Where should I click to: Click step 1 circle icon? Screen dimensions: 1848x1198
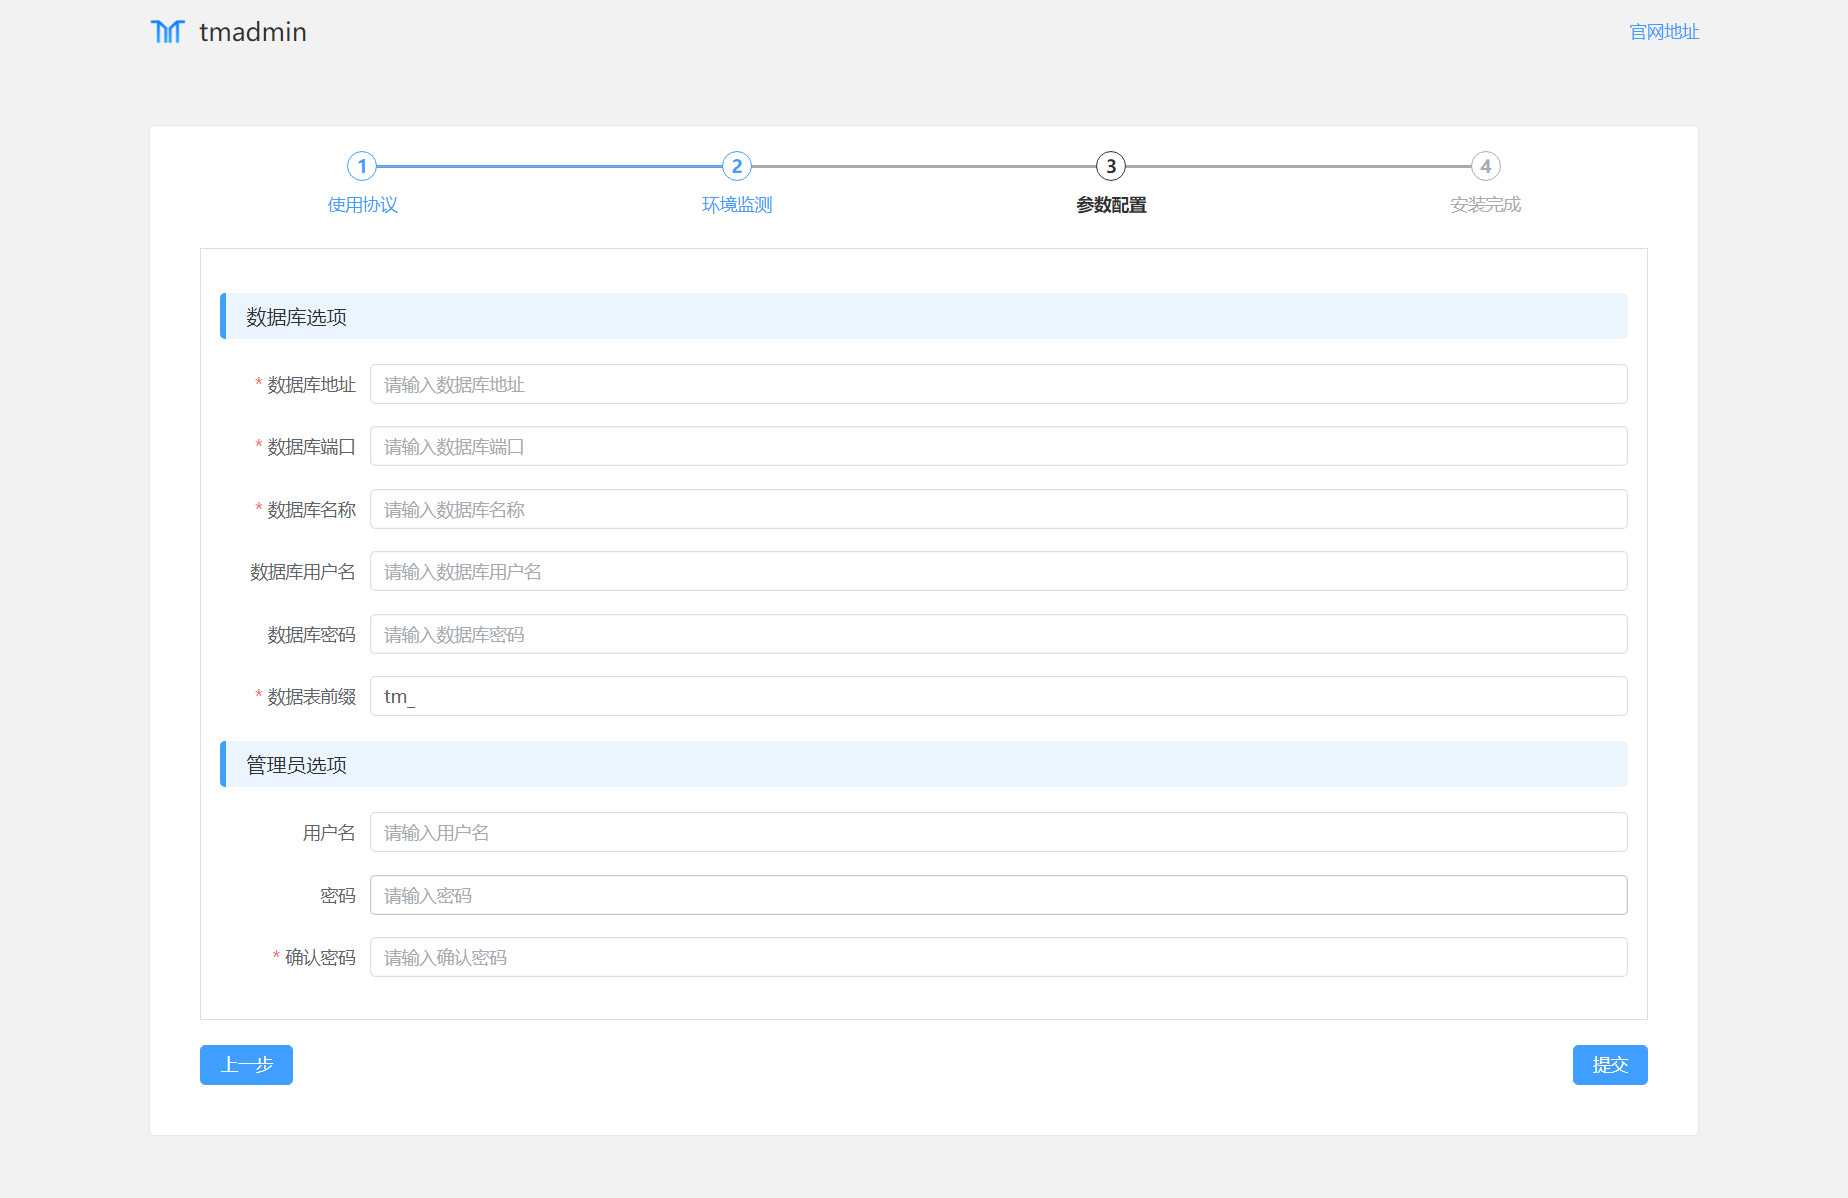[x=362, y=166]
